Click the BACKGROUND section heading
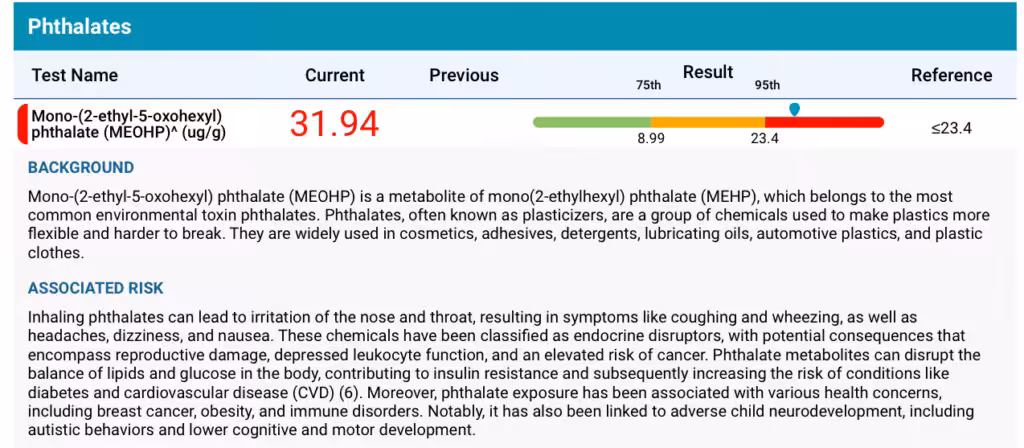The height and width of the screenshot is (448, 1024). coord(81,168)
